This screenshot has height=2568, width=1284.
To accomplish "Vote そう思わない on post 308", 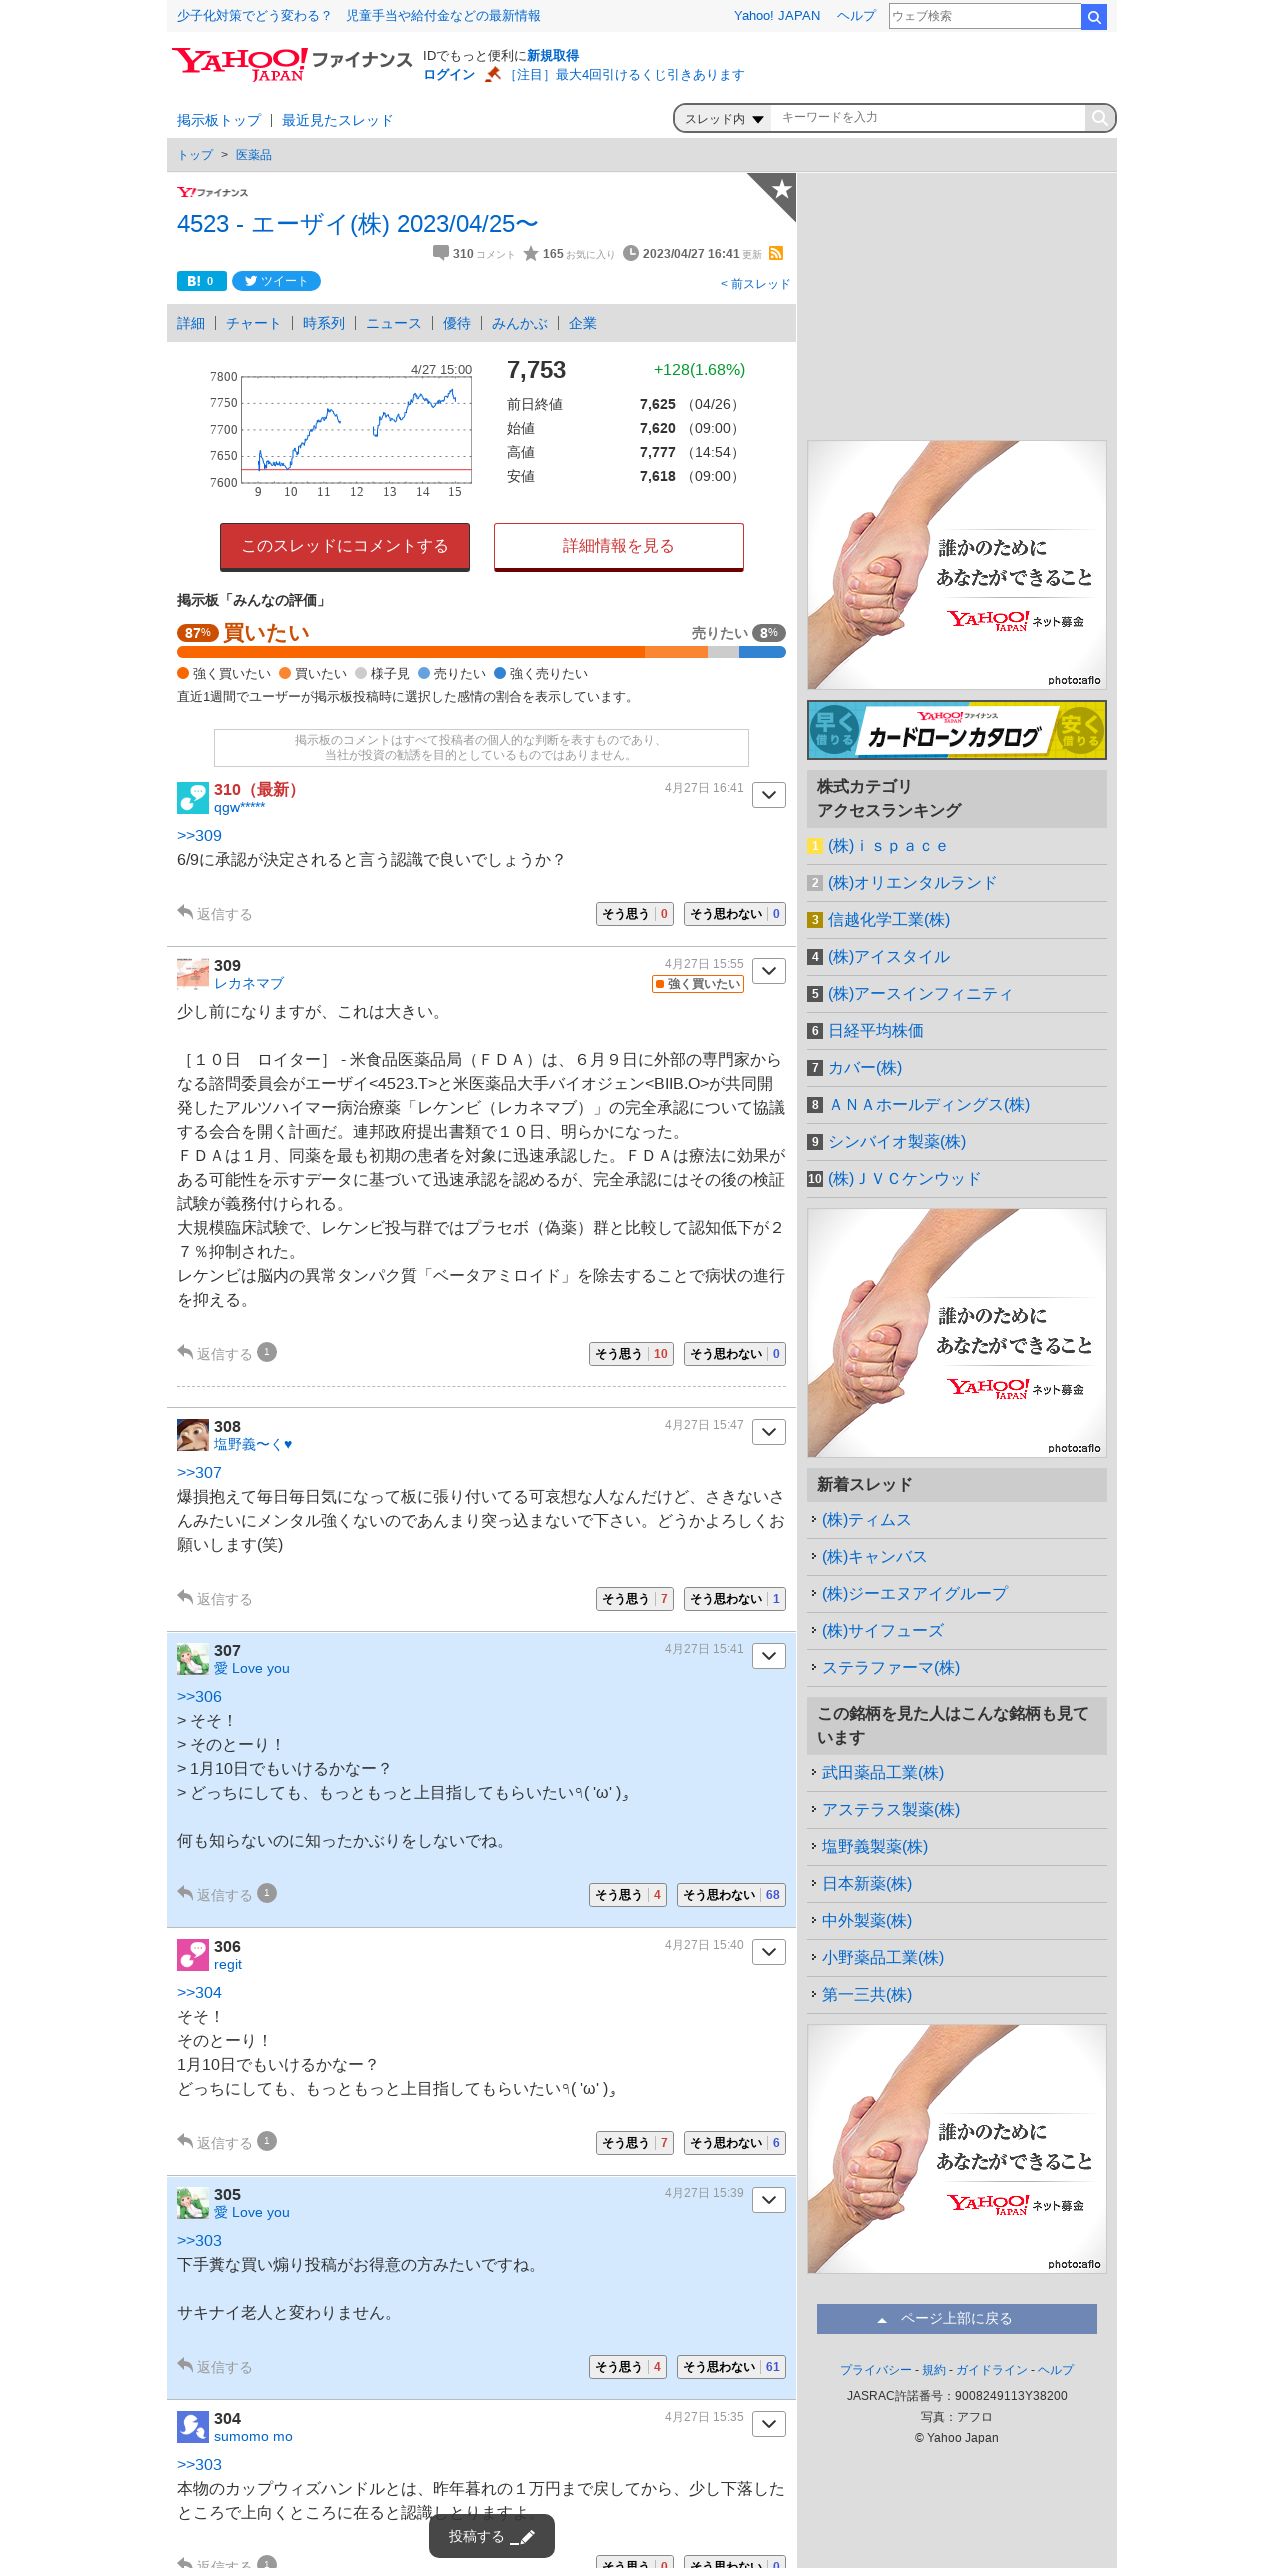I will (x=735, y=1599).
